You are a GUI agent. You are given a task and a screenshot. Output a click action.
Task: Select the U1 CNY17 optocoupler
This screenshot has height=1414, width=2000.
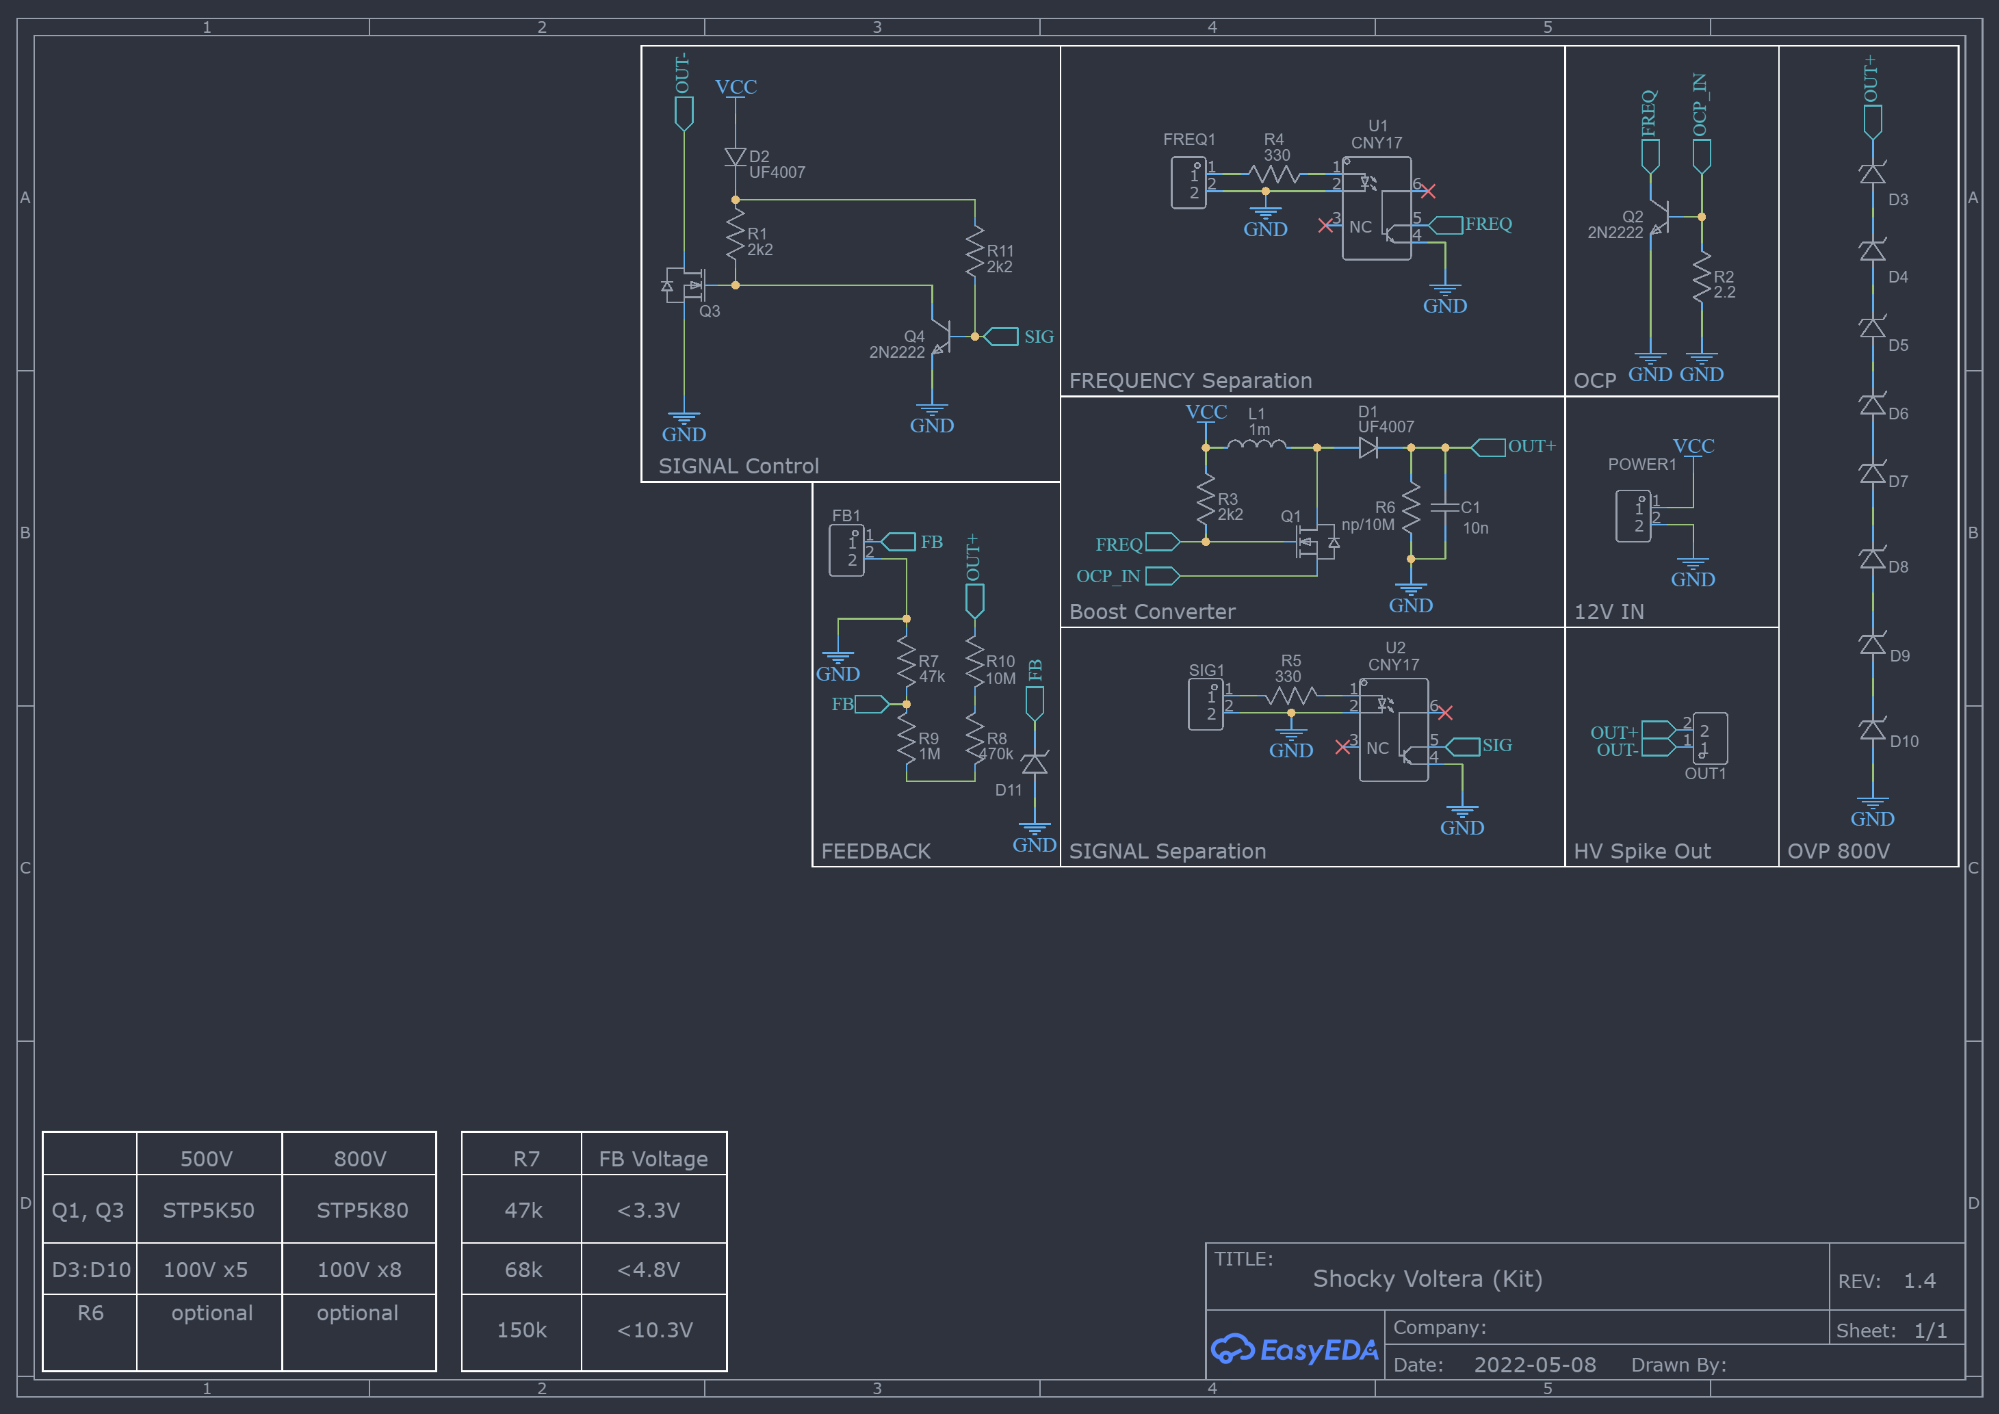1377,209
